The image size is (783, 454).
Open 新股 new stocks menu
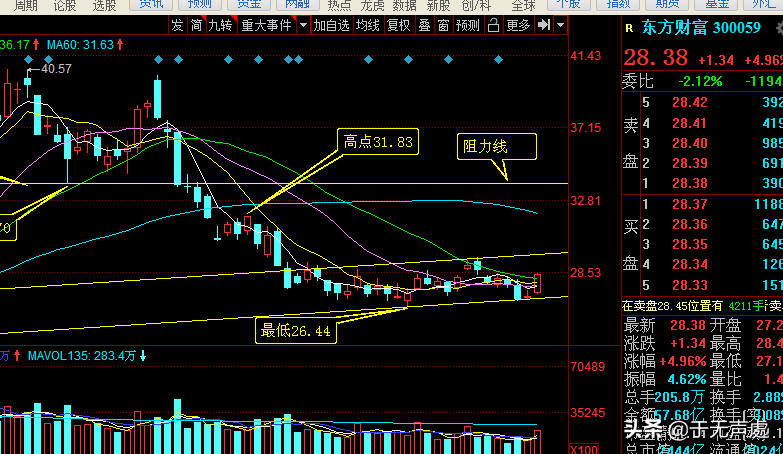(x=438, y=5)
